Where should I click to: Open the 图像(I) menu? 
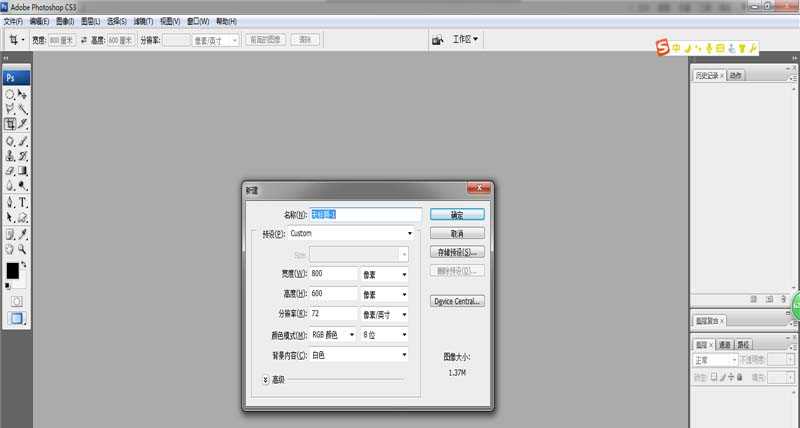pyautogui.click(x=64, y=21)
